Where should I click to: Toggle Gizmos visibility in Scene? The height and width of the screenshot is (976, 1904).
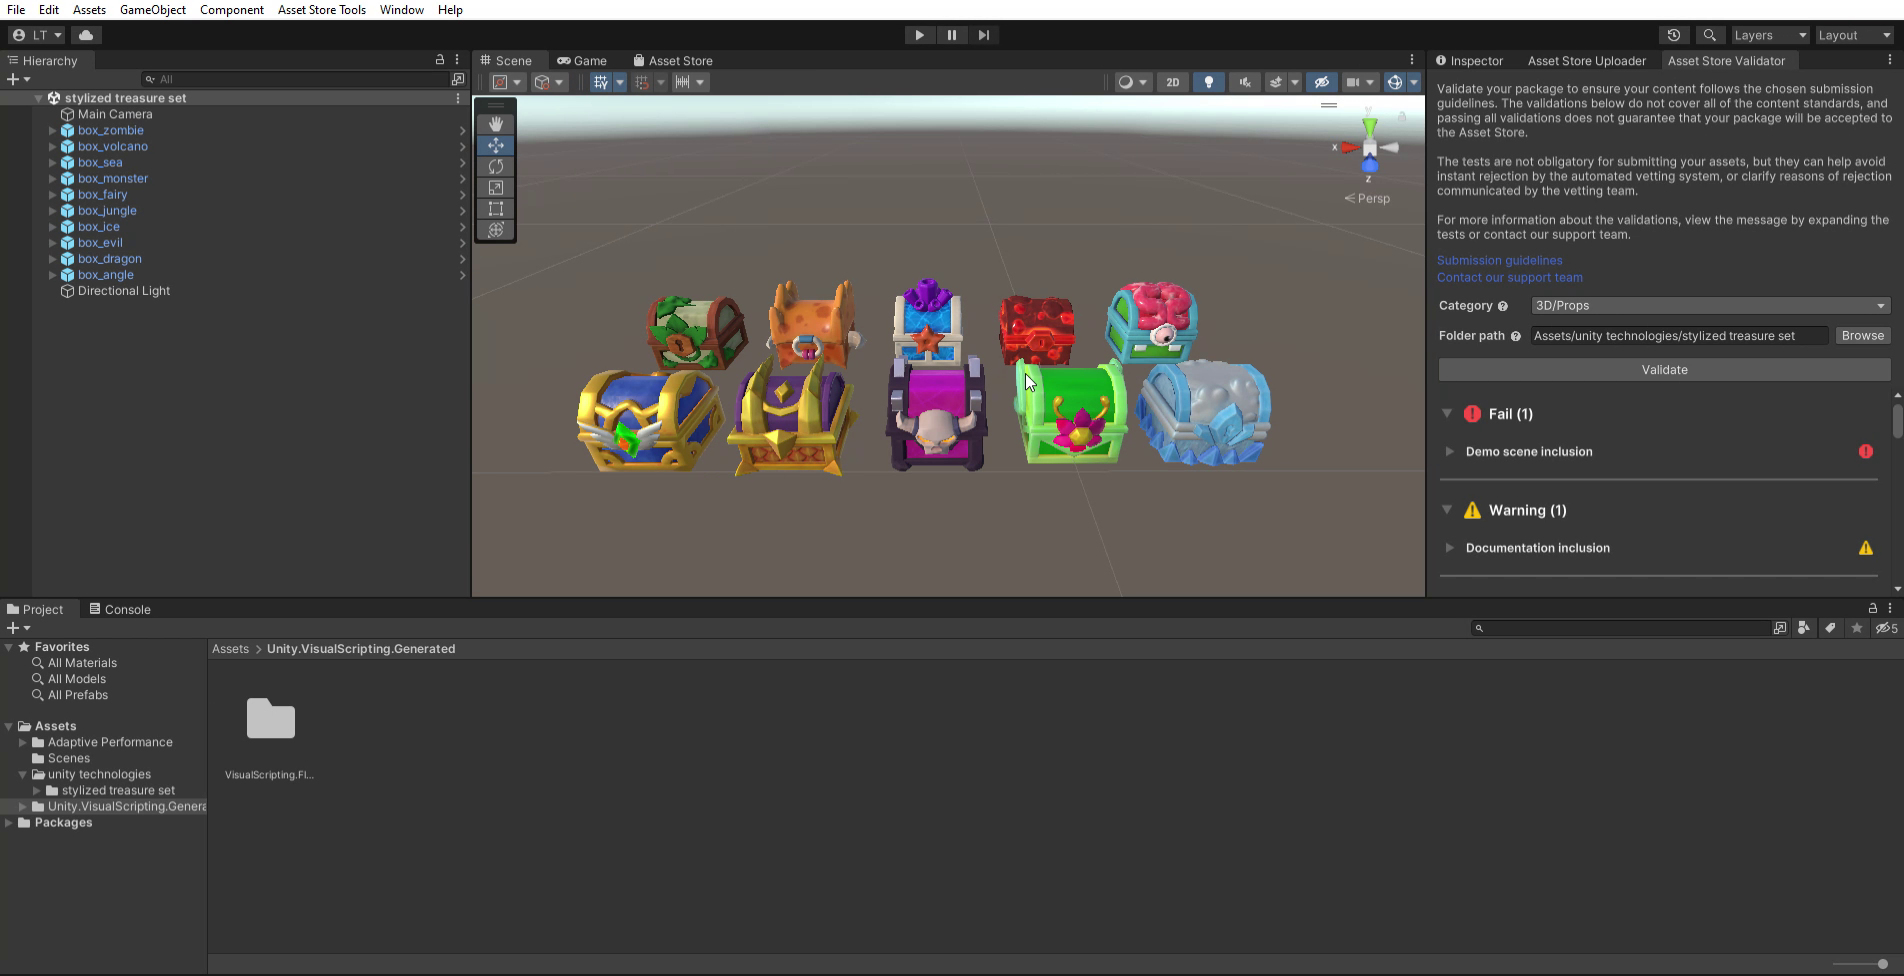tap(1394, 82)
